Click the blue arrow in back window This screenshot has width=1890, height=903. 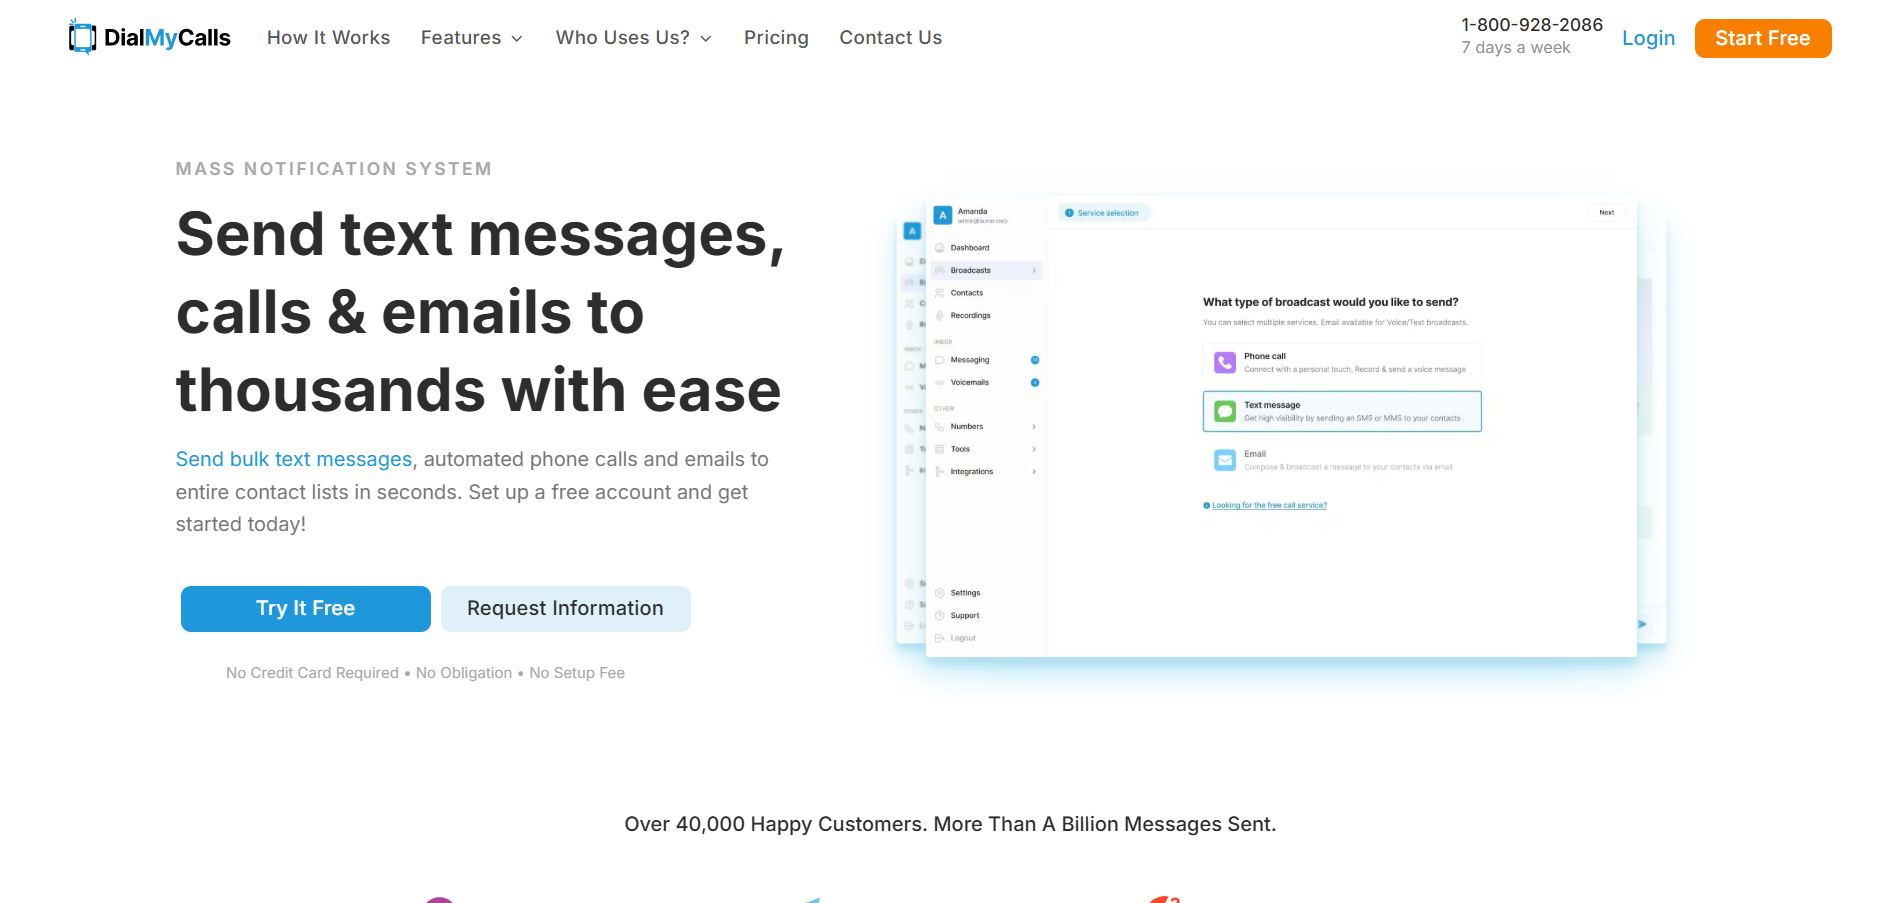pyautogui.click(x=1642, y=624)
